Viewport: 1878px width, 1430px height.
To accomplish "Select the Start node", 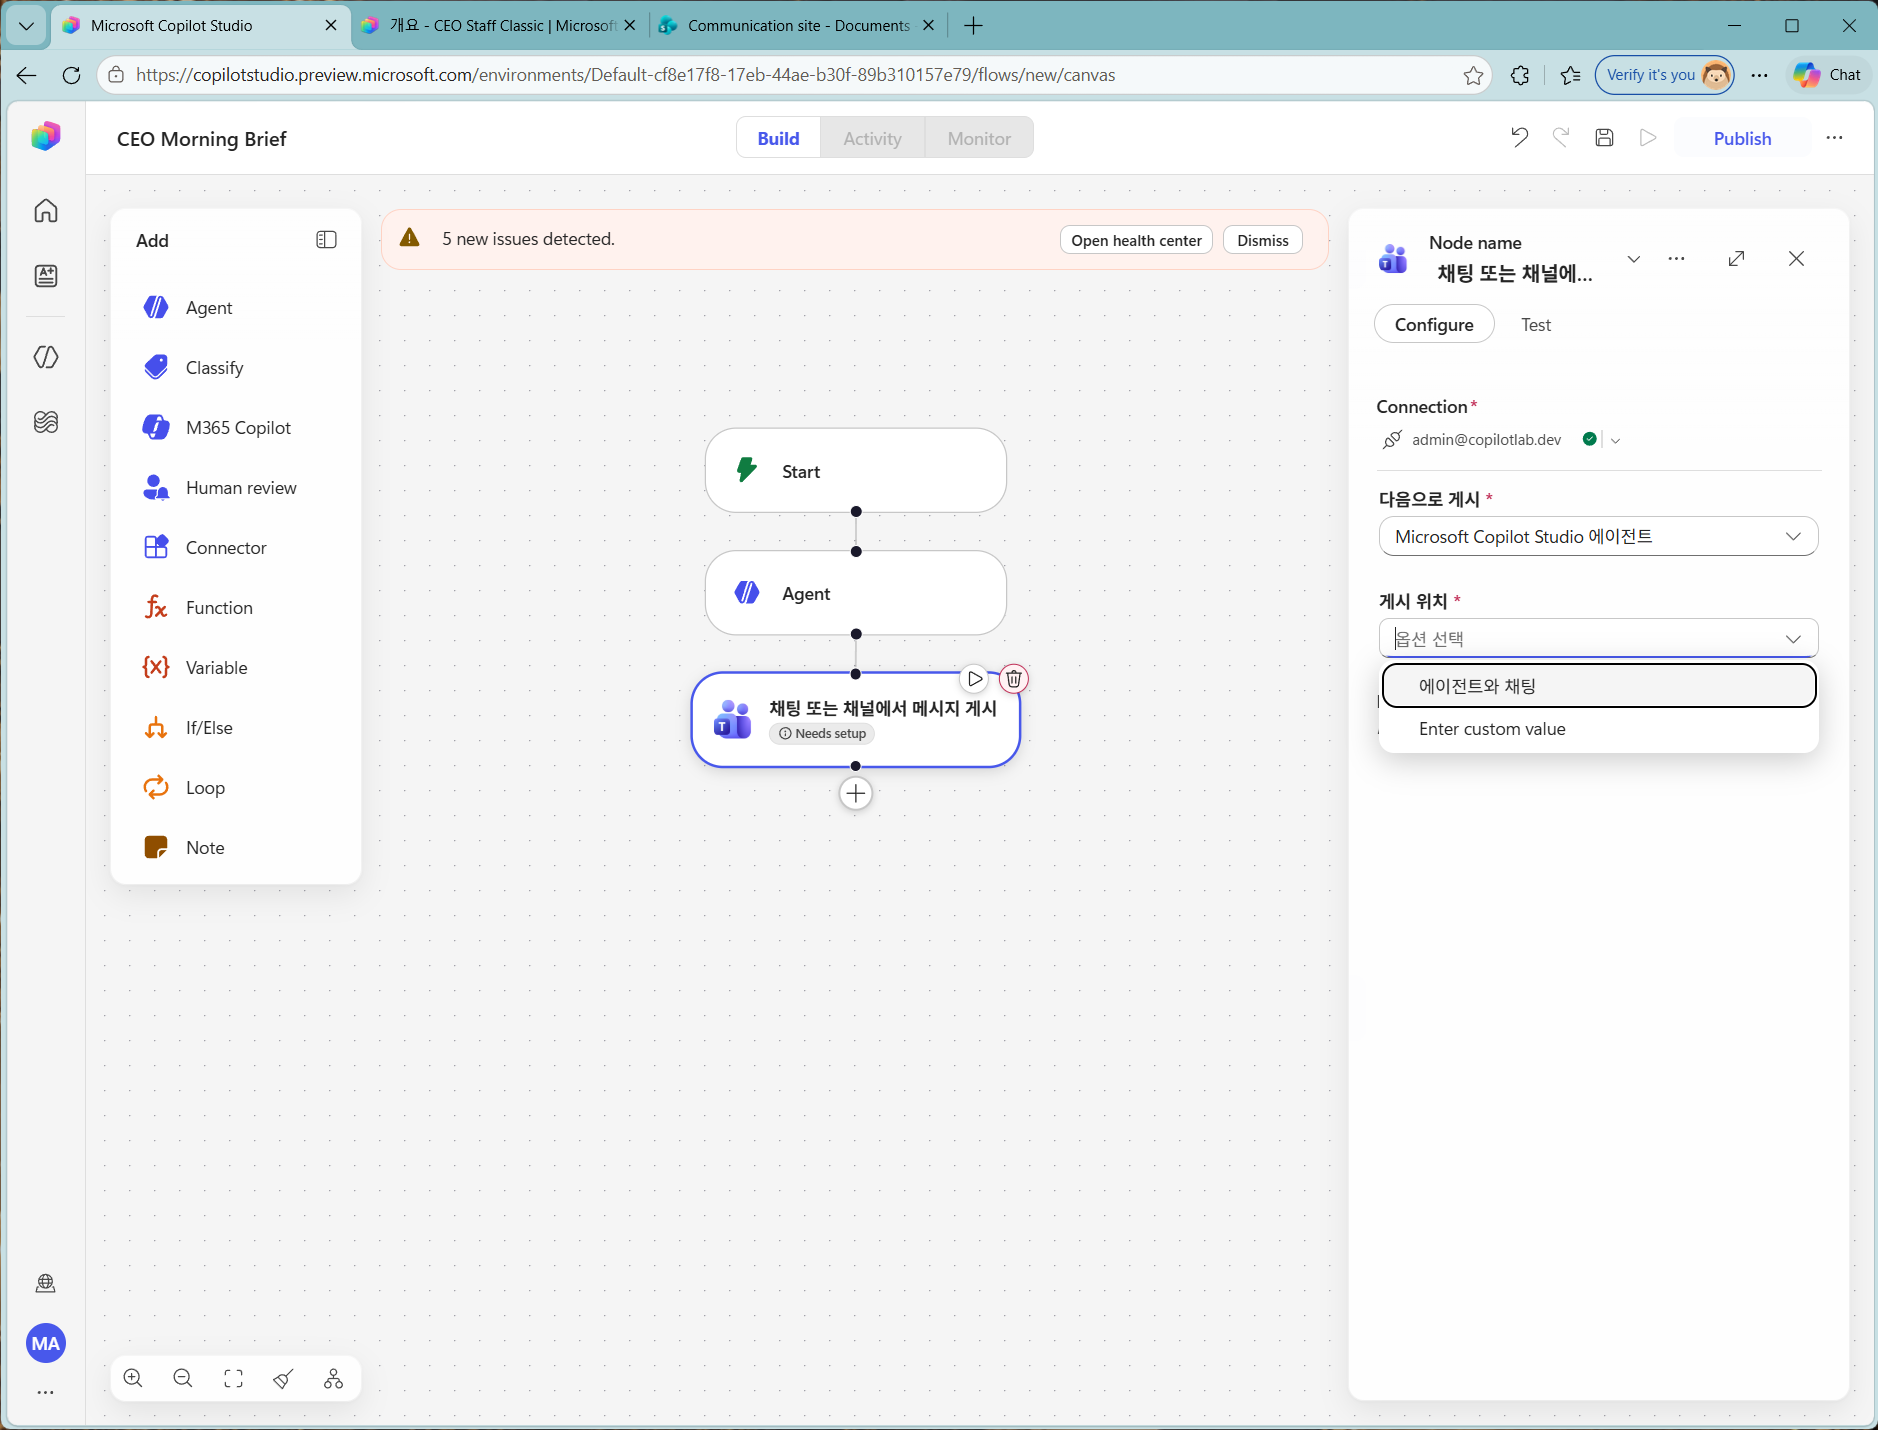I will click(x=856, y=471).
